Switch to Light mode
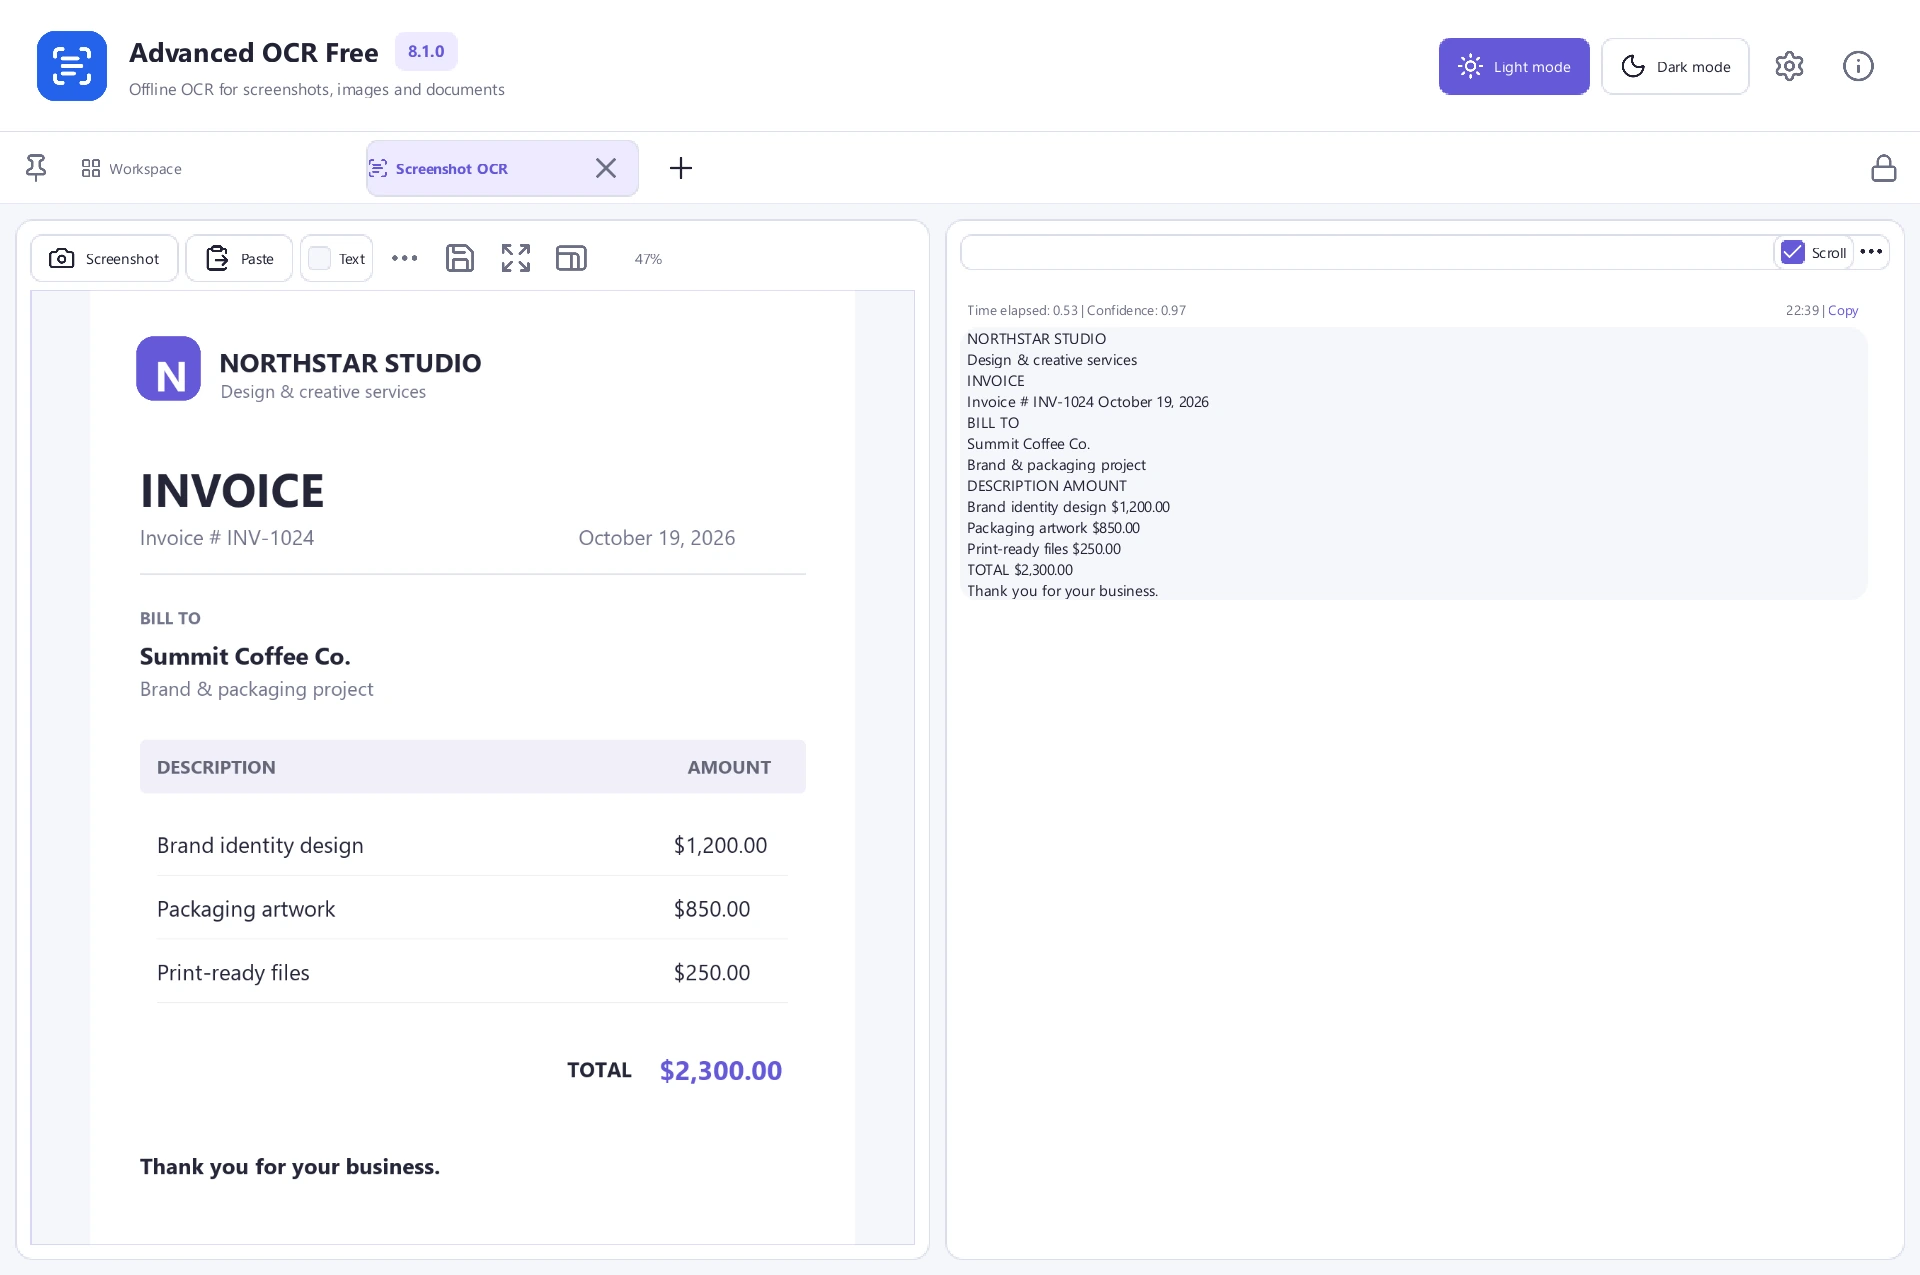 coord(1514,67)
